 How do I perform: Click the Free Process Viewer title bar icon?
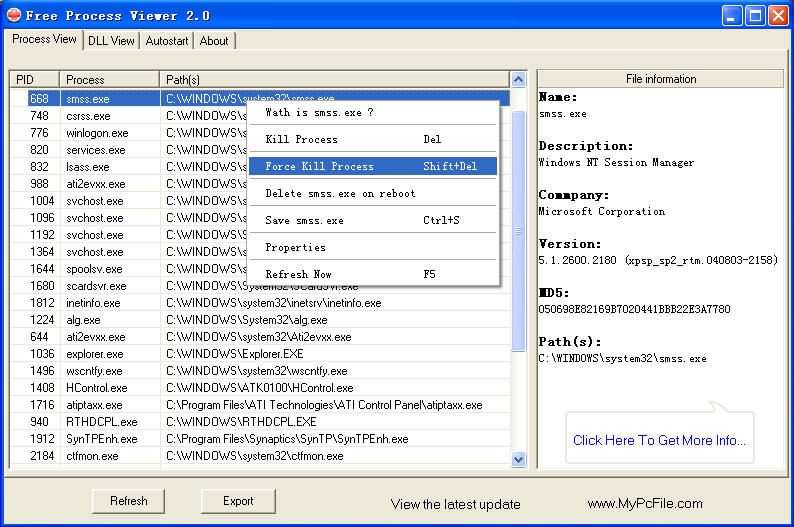[x=14, y=15]
